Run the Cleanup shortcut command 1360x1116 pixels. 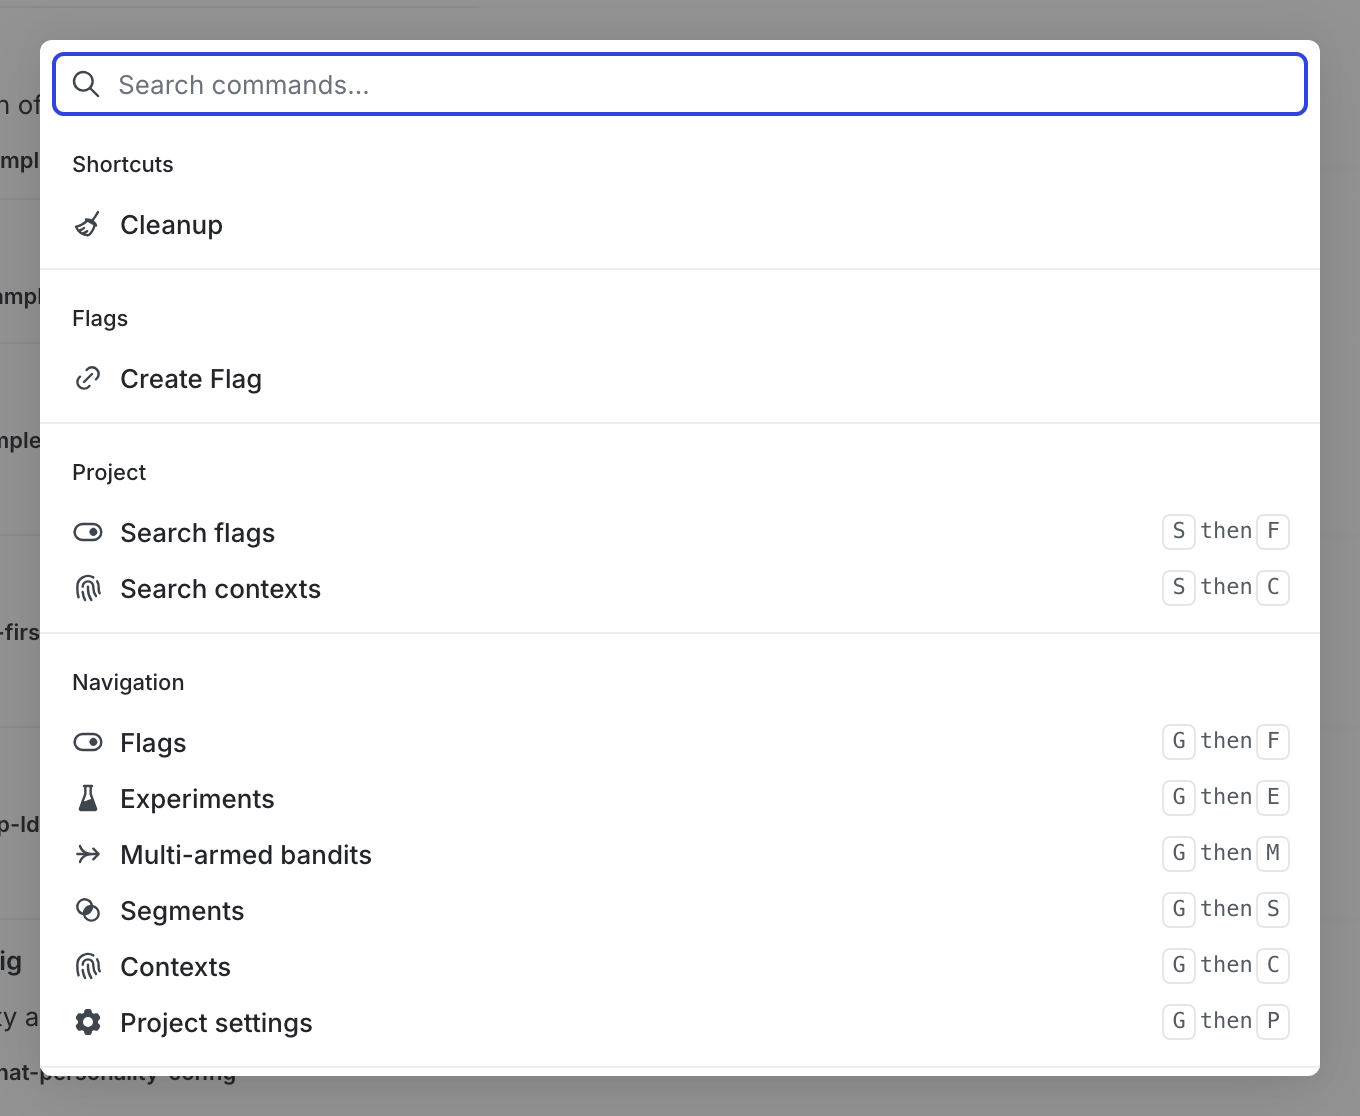coord(171,225)
